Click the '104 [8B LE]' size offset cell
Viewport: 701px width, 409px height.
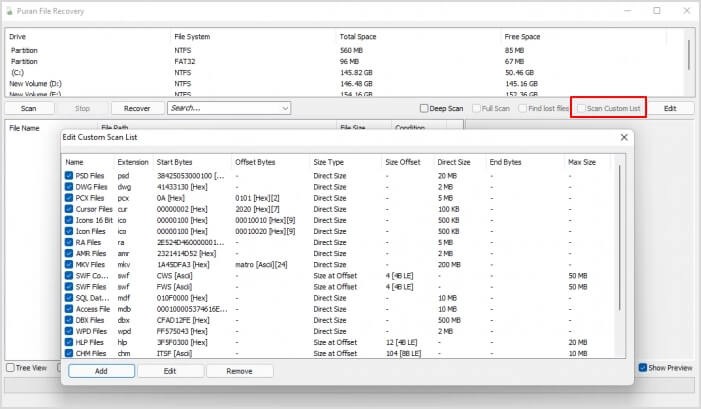[x=403, y=353]
